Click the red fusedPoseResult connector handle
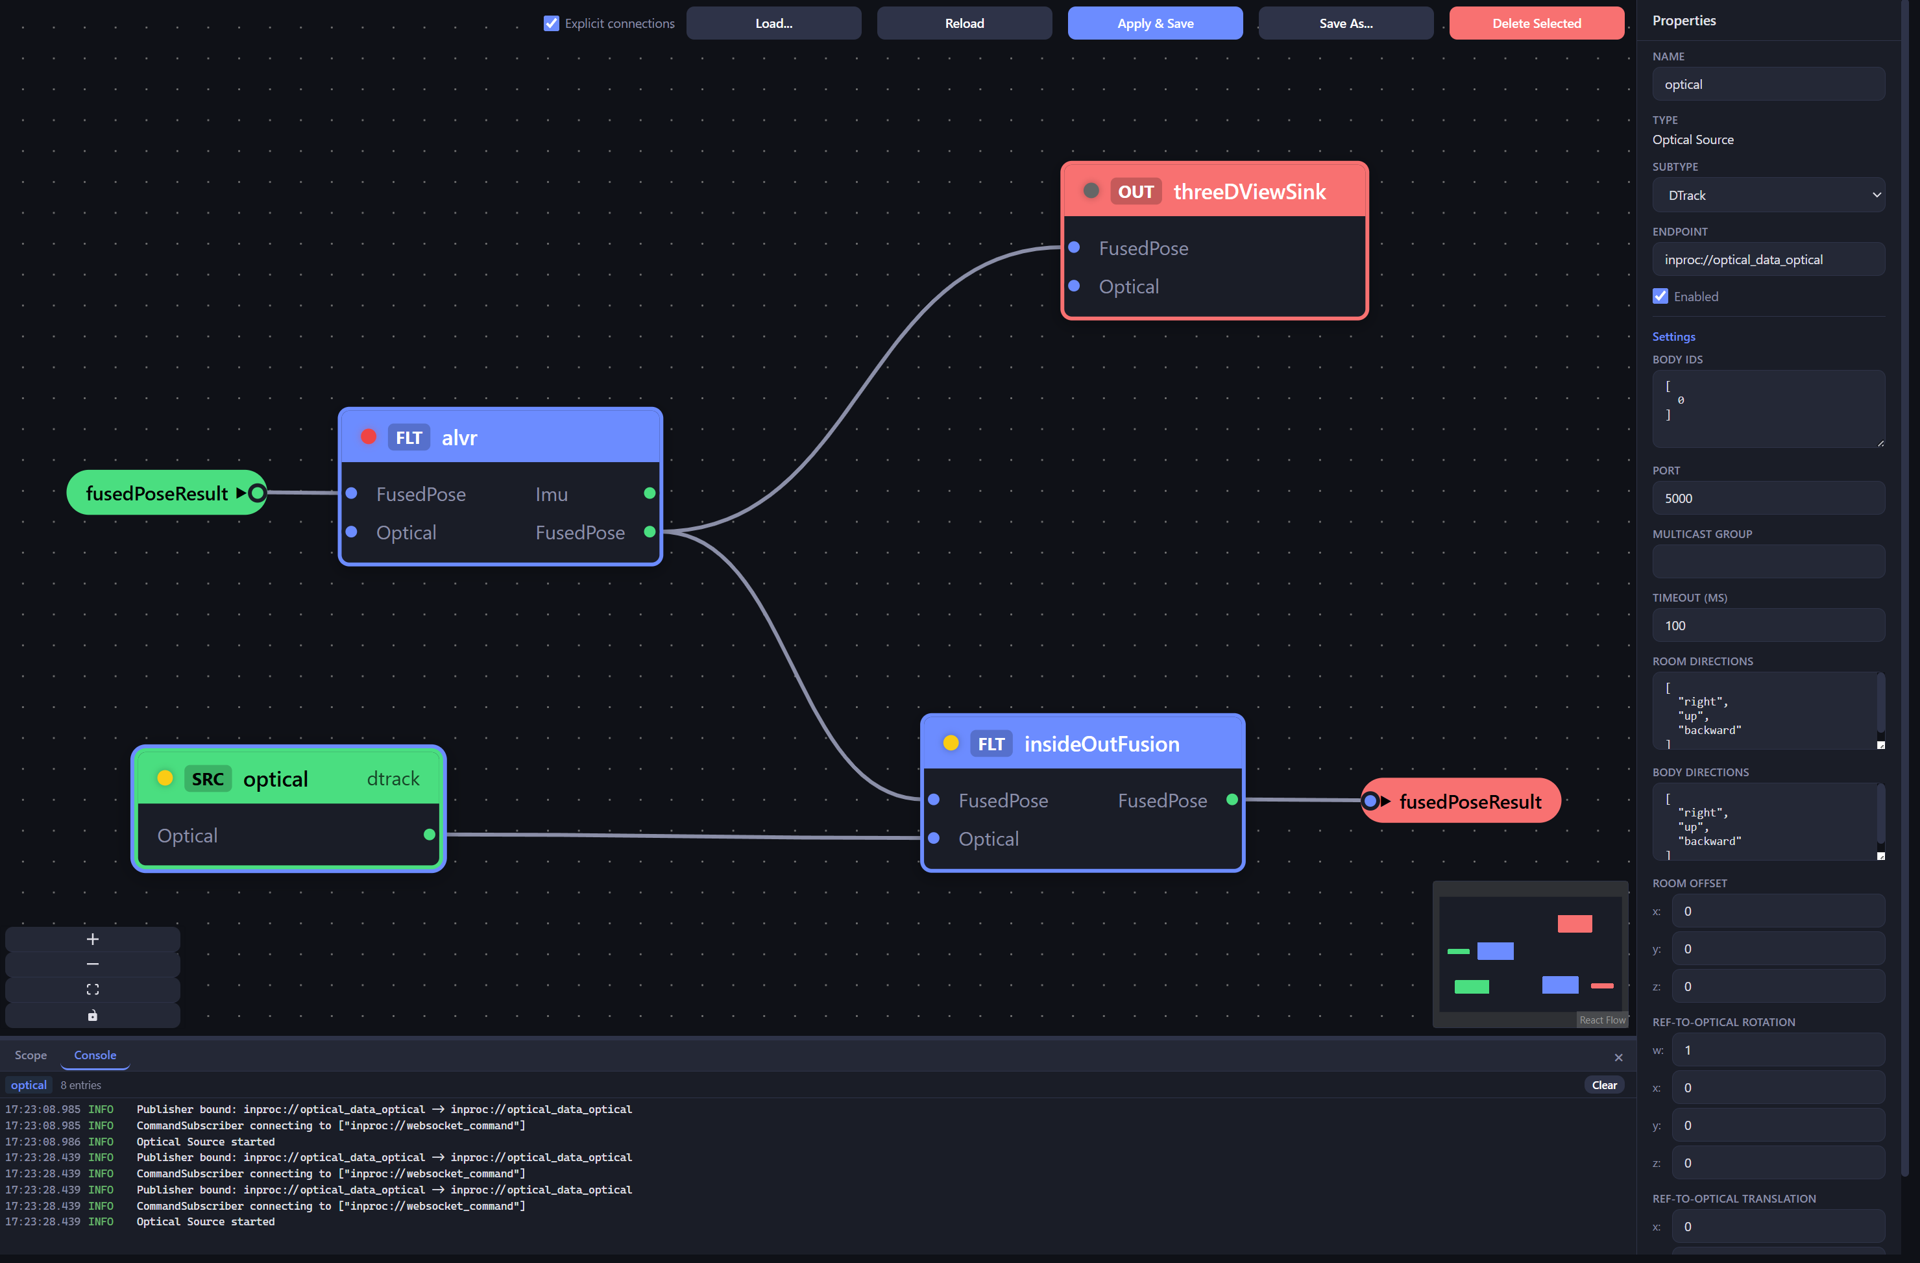1920x1263 pixels. 1371,801
